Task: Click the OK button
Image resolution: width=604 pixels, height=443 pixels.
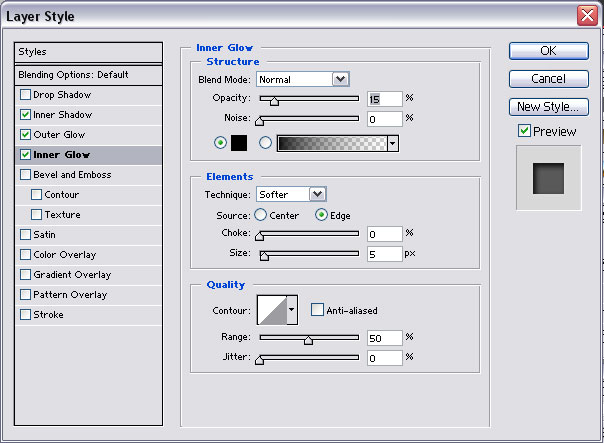Action: tap(548, 51)
